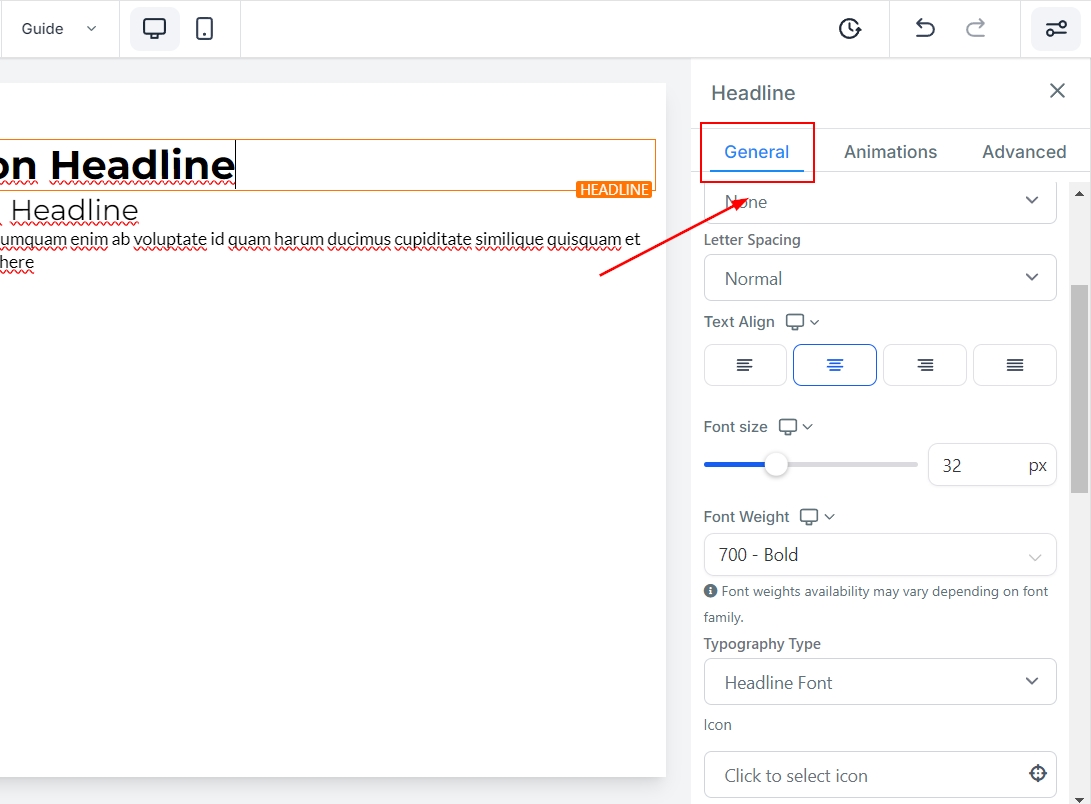
Task: Click the font size slider handle
Action: click(x=776, y=465)
